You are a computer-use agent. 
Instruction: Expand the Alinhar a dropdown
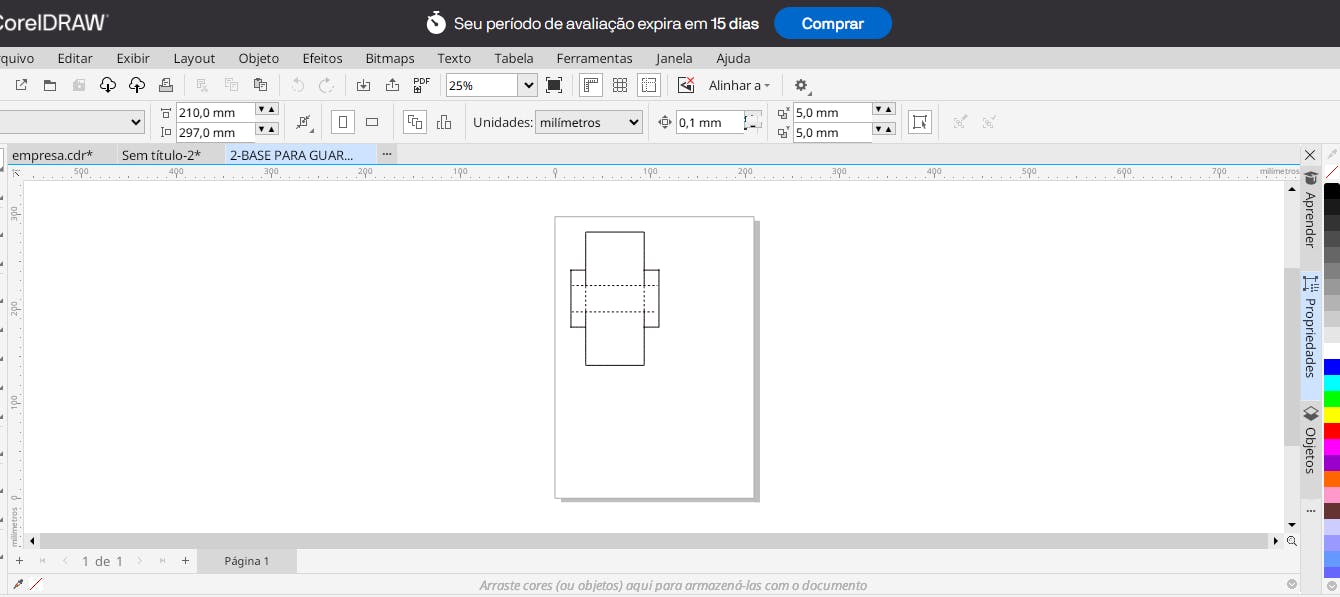pos(739,85)
